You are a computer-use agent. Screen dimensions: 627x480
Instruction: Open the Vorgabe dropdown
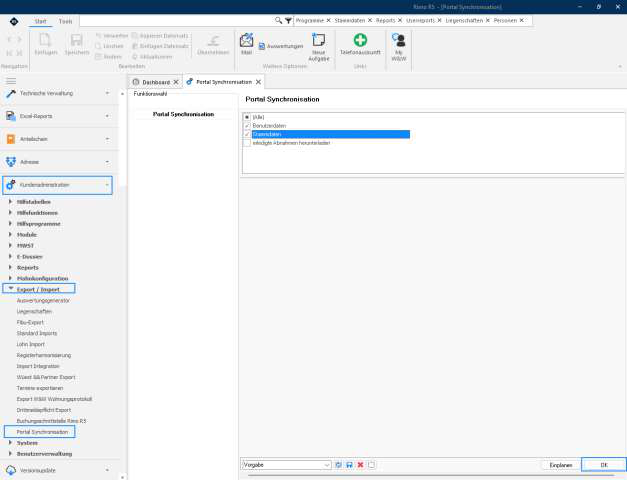[327, 465]
